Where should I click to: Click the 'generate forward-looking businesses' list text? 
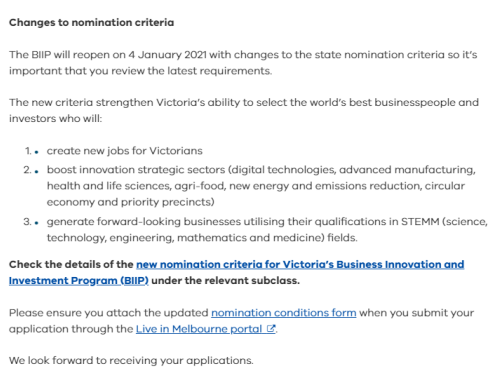coord(144,222)
